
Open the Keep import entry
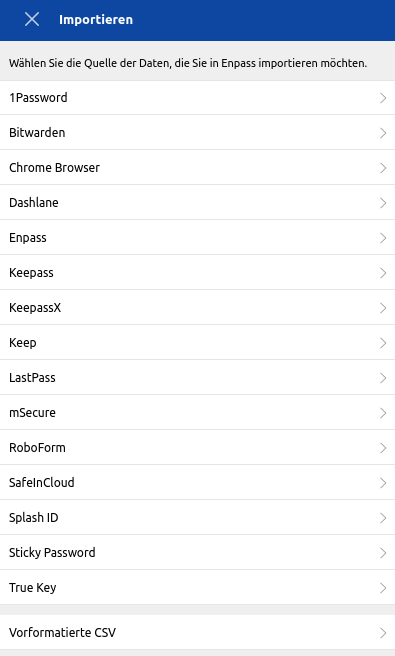click(x=198, y=343)
